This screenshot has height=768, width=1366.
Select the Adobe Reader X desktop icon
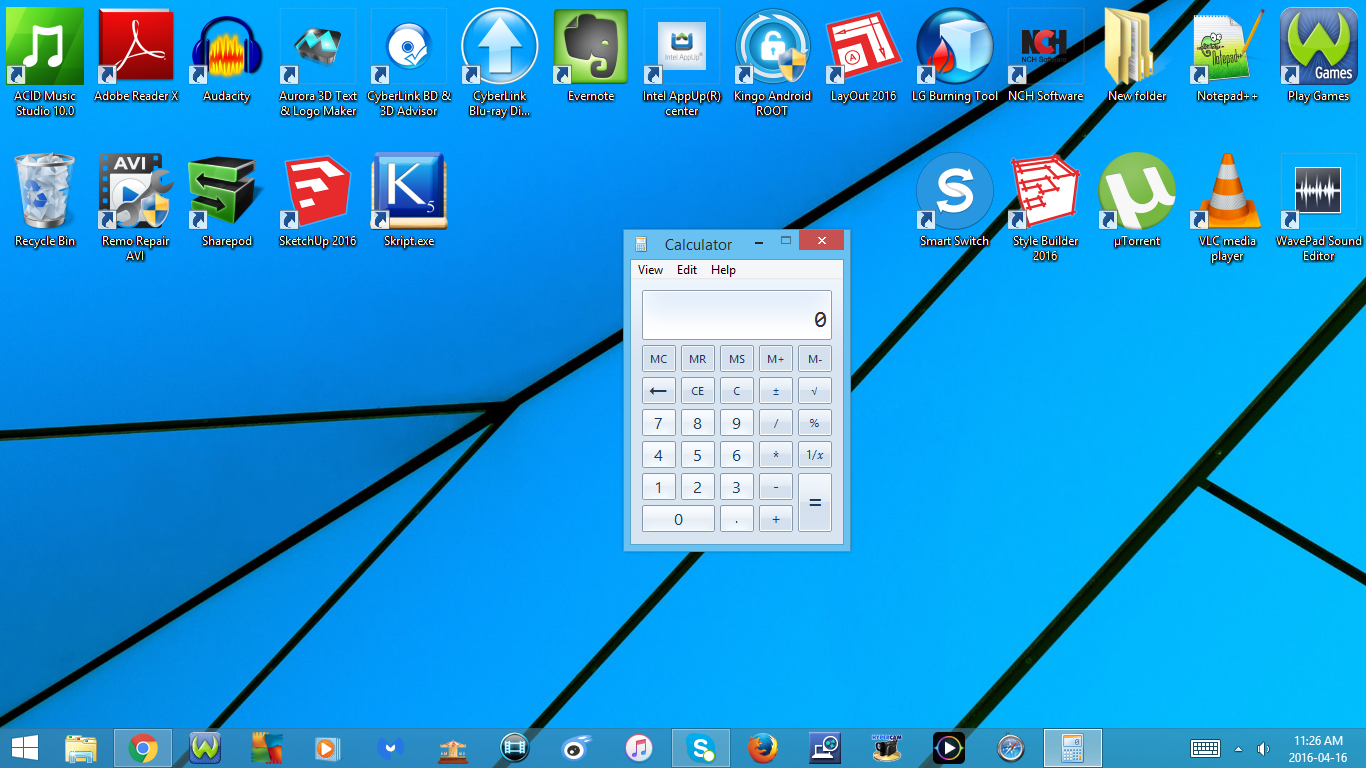click(x=136, y=47)
